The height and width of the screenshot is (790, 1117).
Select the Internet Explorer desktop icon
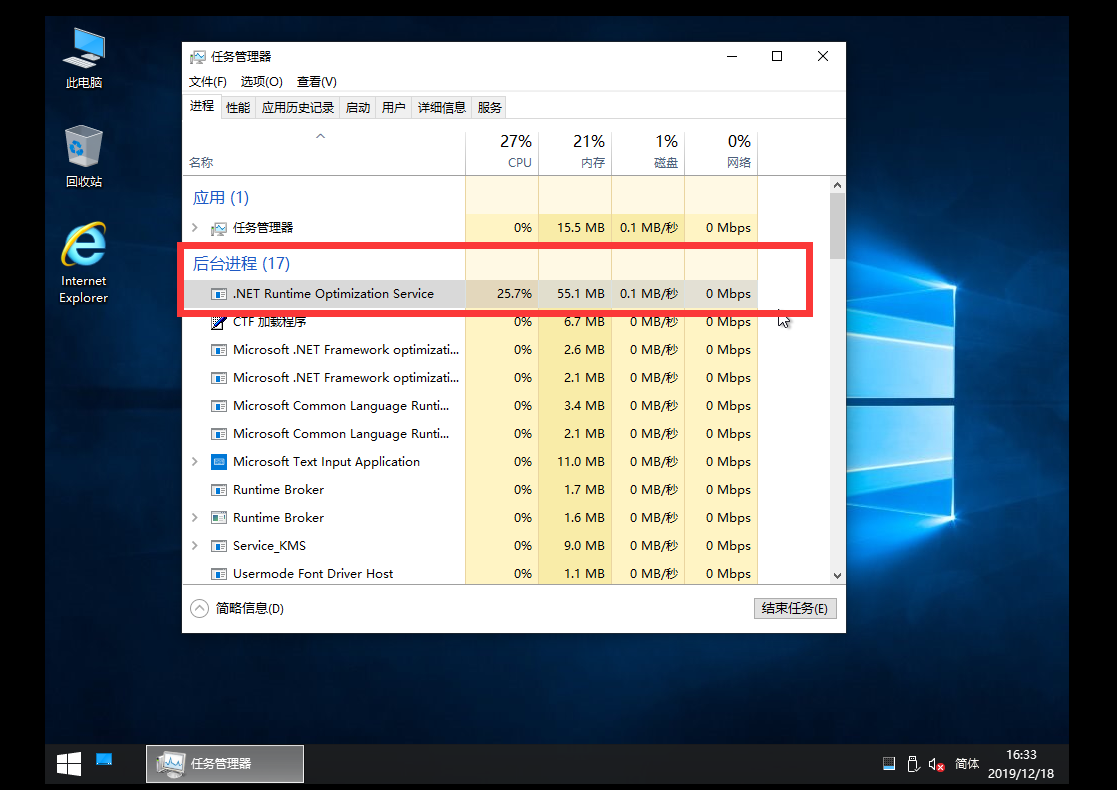pos(83,263)
